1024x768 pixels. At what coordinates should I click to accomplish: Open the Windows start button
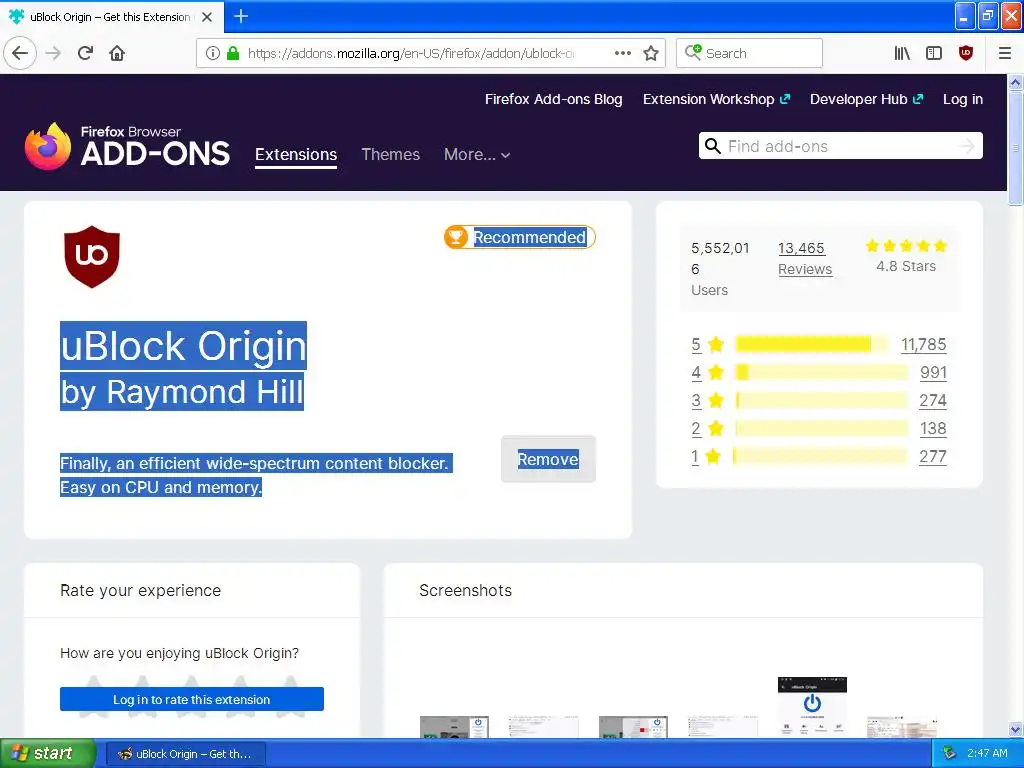48,753
